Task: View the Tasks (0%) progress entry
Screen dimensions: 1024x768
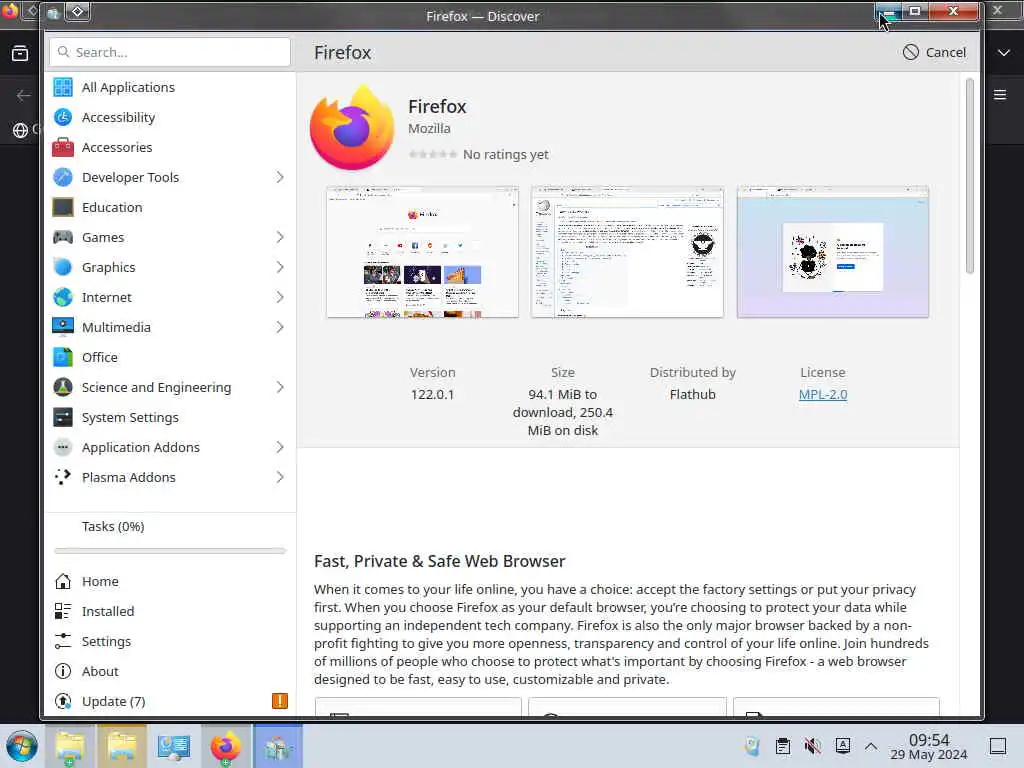Action: pos(170,526)
